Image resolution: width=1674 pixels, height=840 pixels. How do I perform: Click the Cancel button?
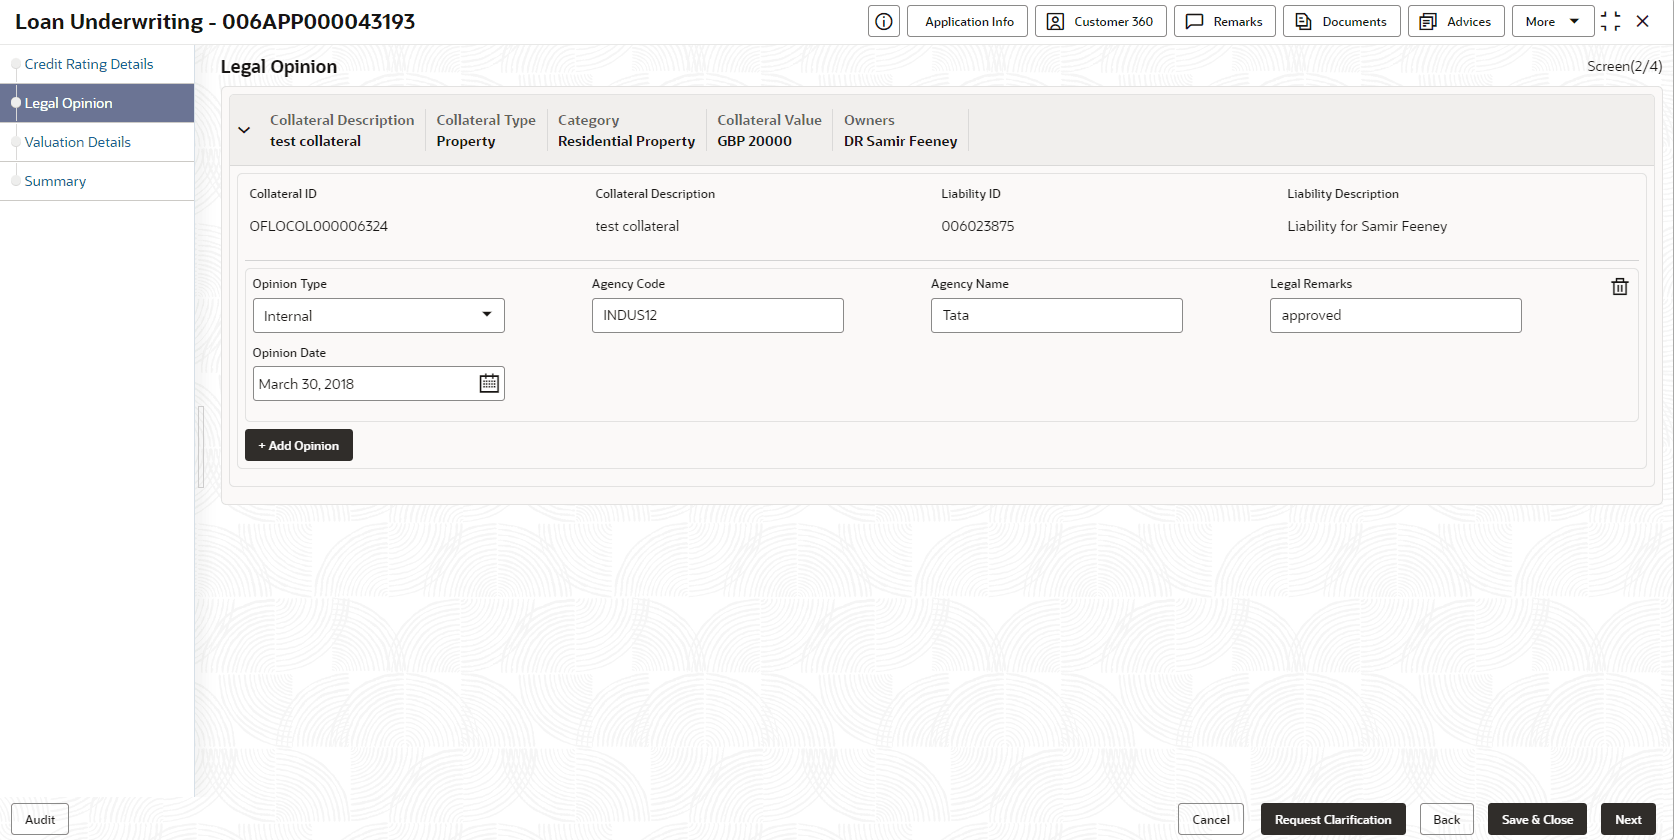pos(1211,819)
